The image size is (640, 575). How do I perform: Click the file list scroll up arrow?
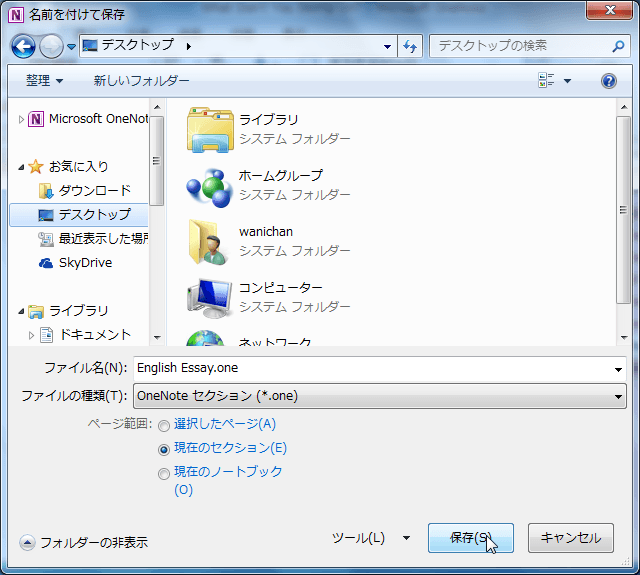(x=624, y=107)
